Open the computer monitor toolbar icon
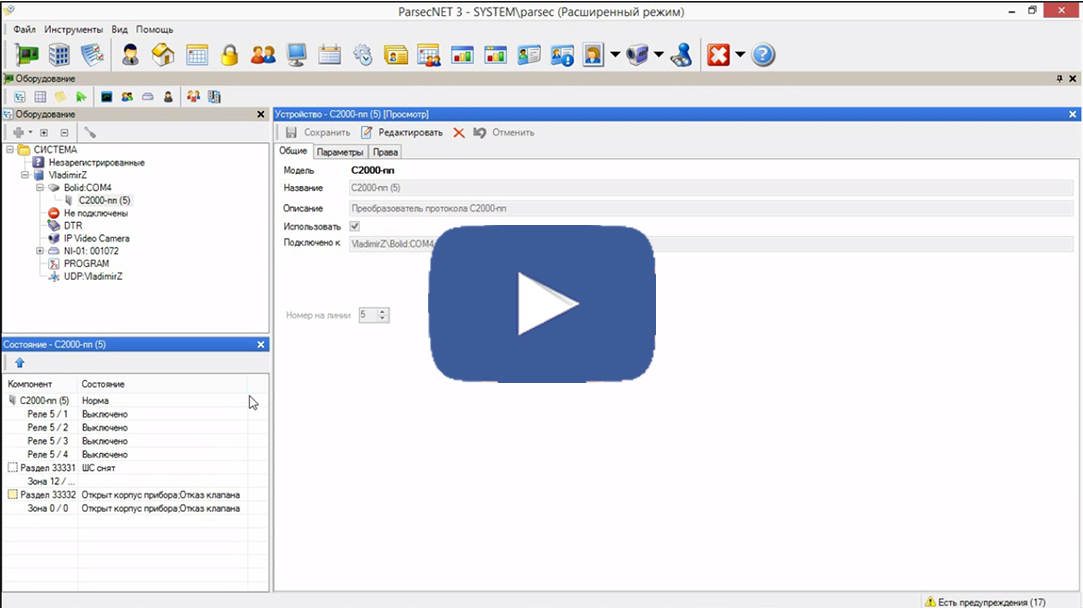 (x=296, y=55)
